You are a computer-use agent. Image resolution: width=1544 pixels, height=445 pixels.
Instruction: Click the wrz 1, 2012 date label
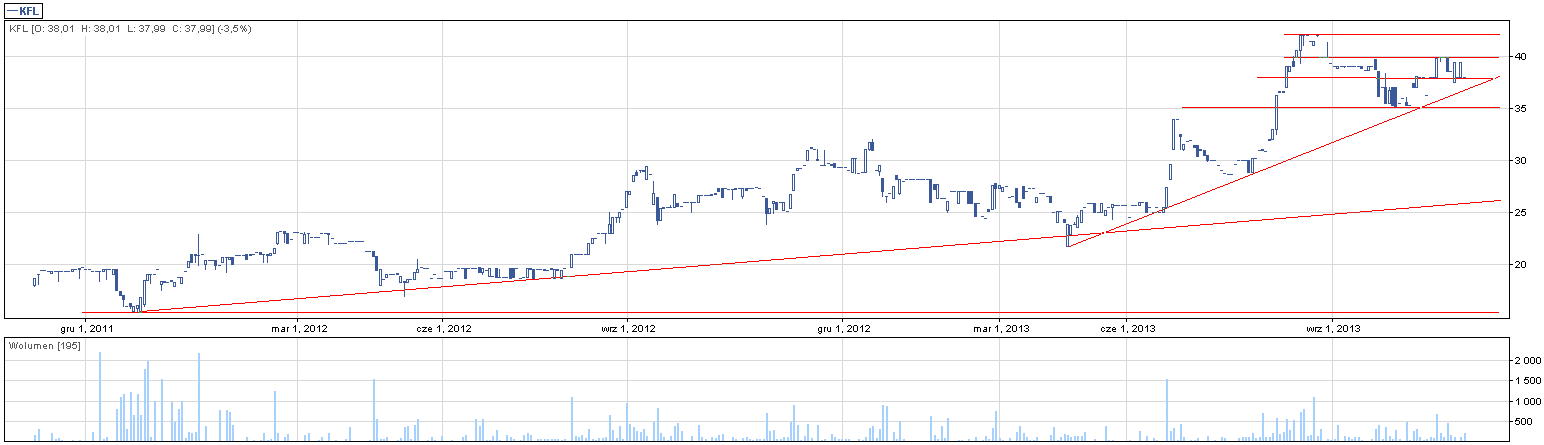point(627,327)
